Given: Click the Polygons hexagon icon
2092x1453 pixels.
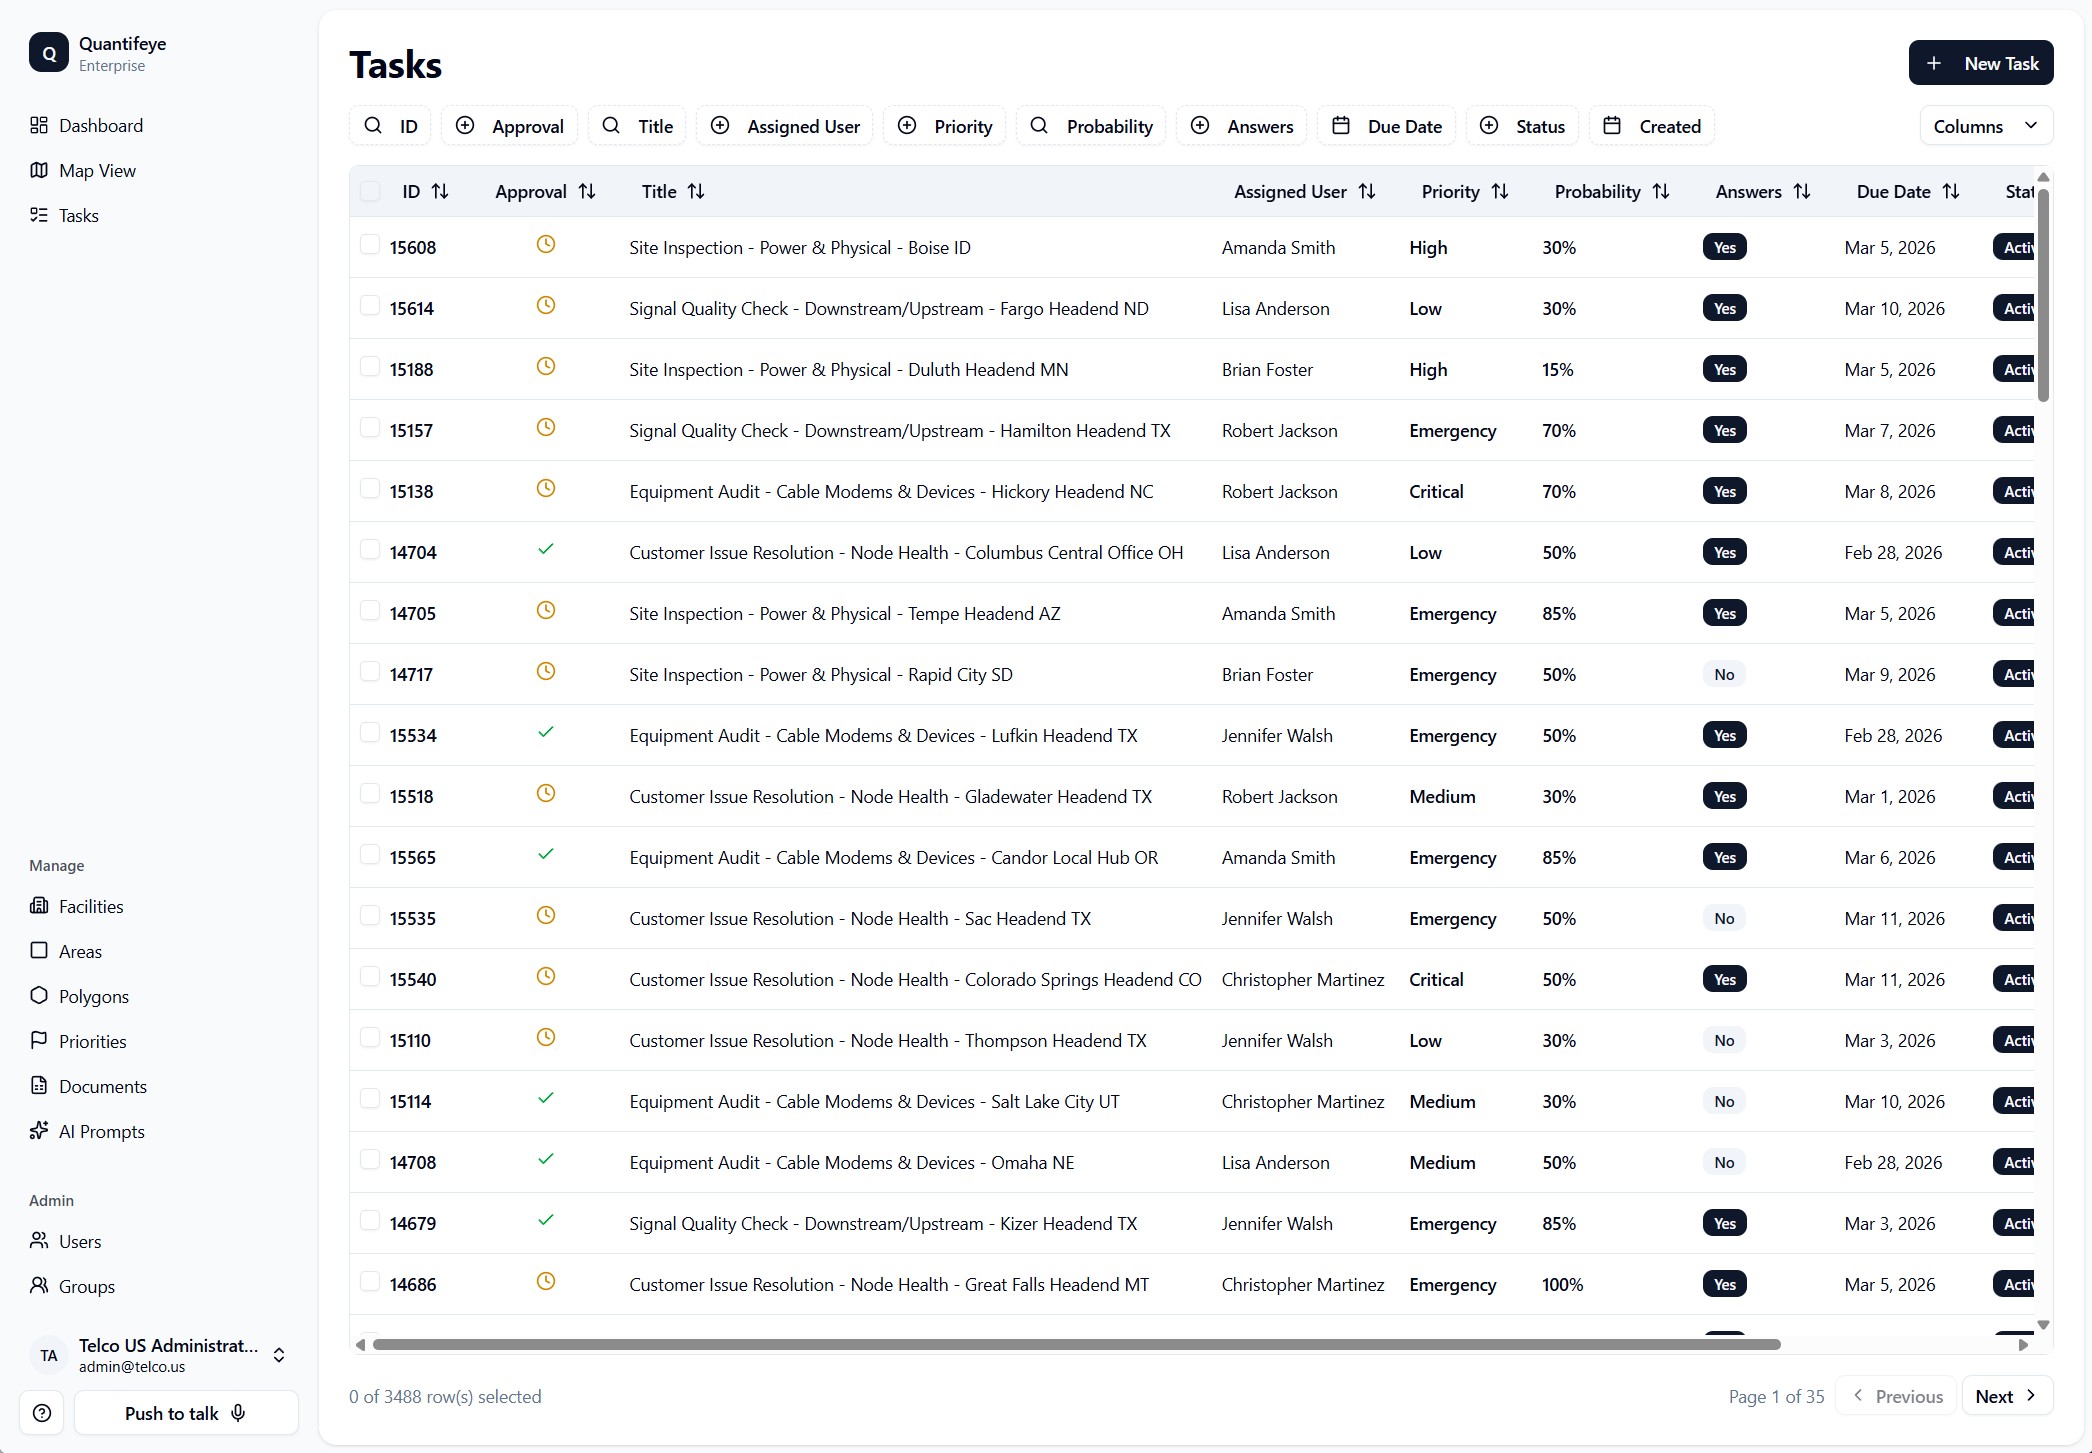Looking at the screenshot, I should pos(39,996).
